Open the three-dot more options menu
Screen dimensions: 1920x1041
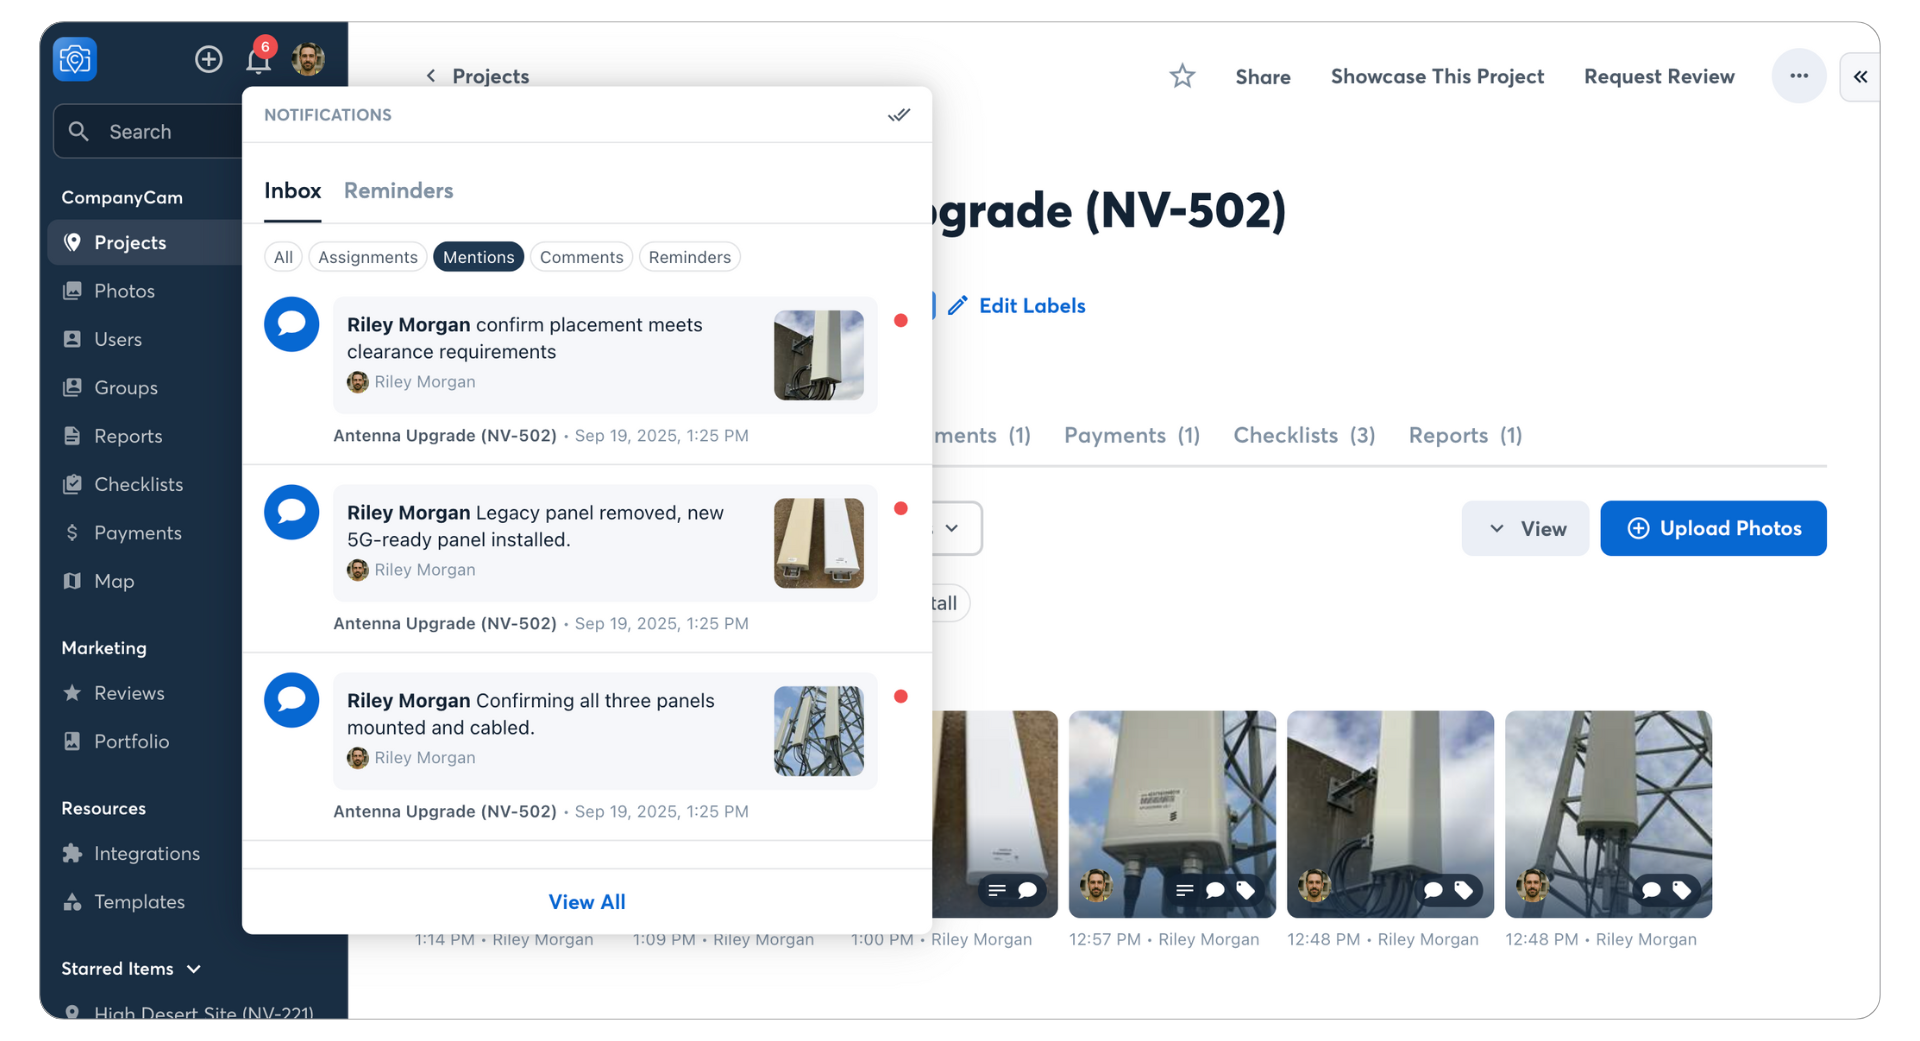1798,76
